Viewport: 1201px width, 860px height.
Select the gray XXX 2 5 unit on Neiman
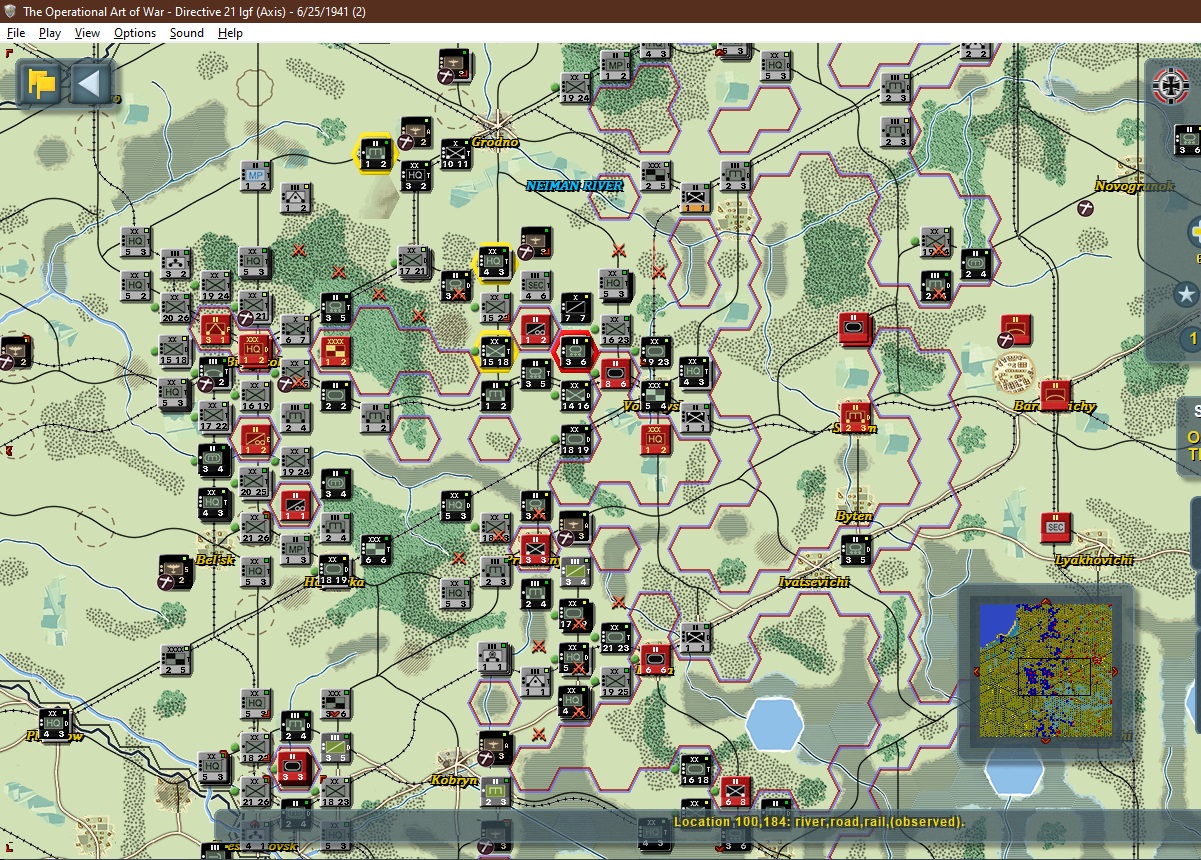coord(655,176)
